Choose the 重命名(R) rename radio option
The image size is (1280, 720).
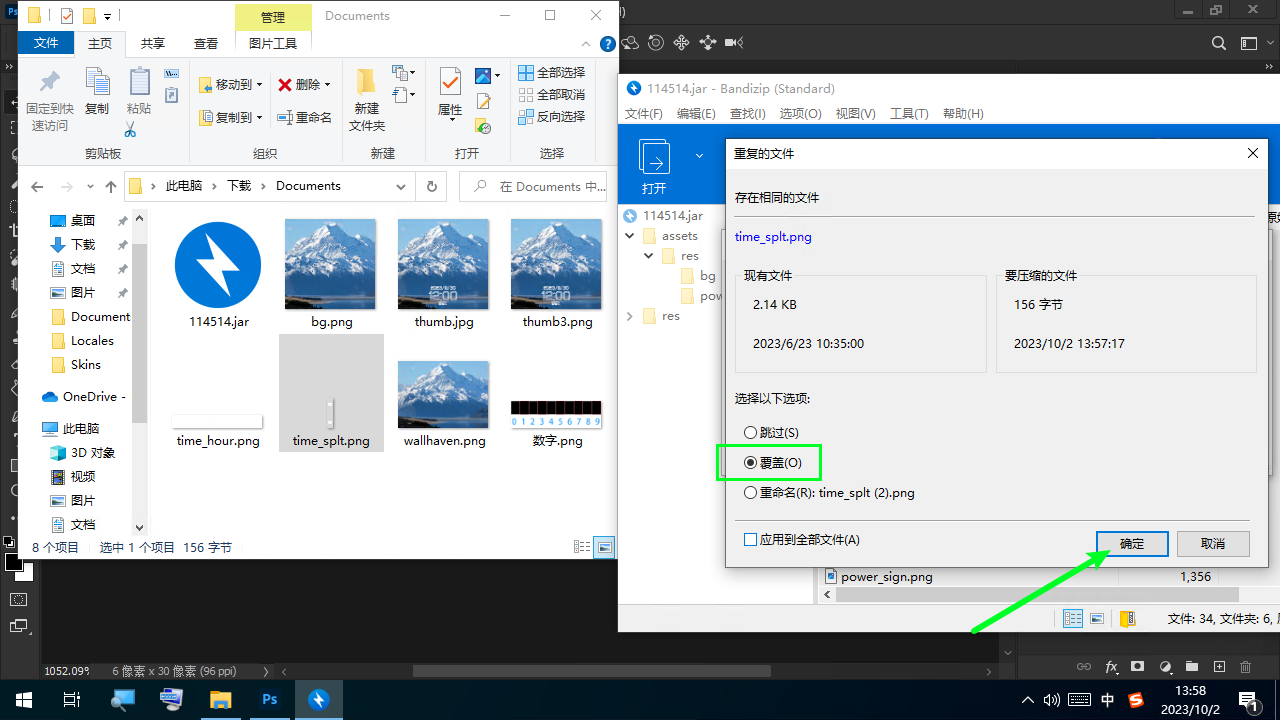[x=751, y=493]
